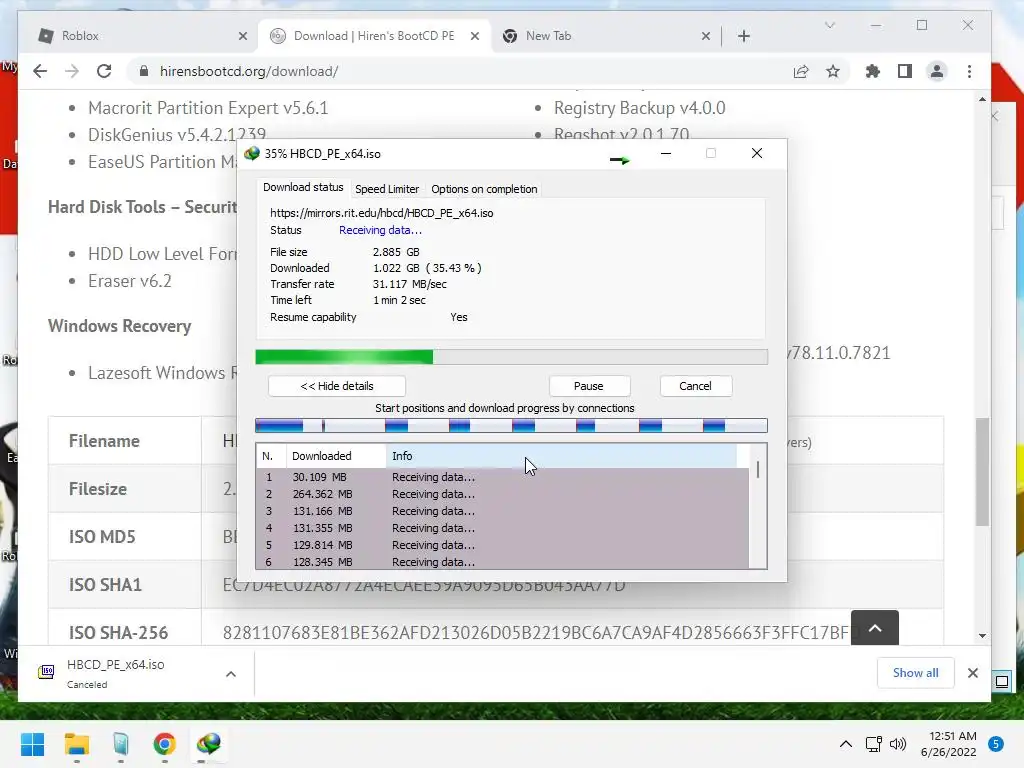Viewport: 1024px width, 768px height.
Task: Open the Speed Limiter tab
Action: [x=387, y=189]
